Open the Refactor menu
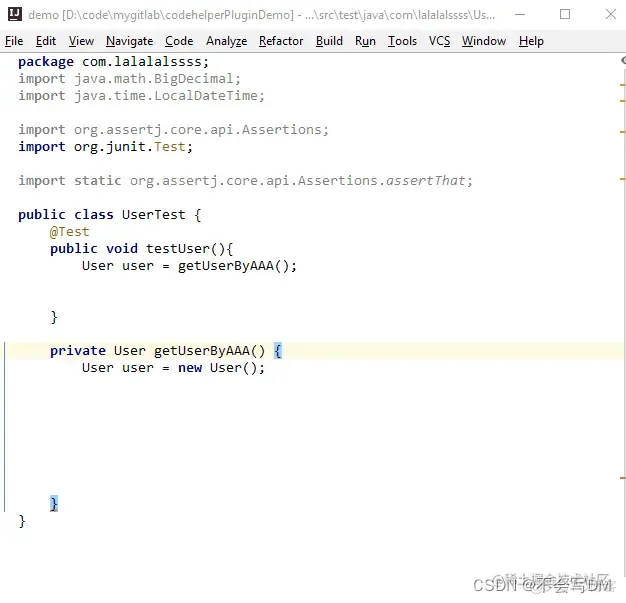Screen dimensions: 626x603 point(281,41)
